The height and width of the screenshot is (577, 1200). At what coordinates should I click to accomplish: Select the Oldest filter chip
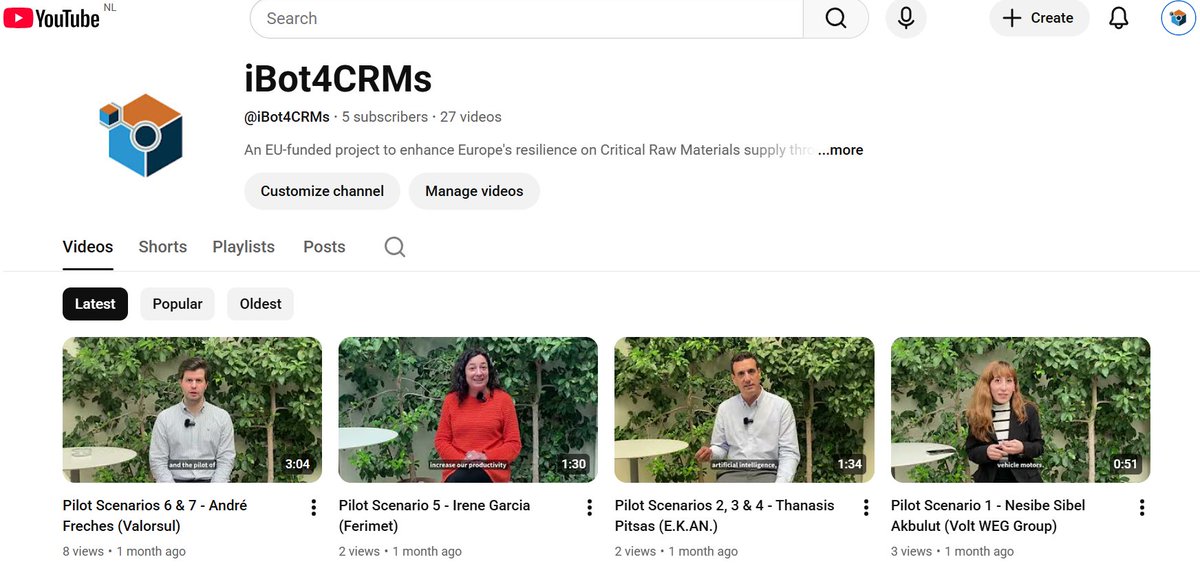click(261, 304)
